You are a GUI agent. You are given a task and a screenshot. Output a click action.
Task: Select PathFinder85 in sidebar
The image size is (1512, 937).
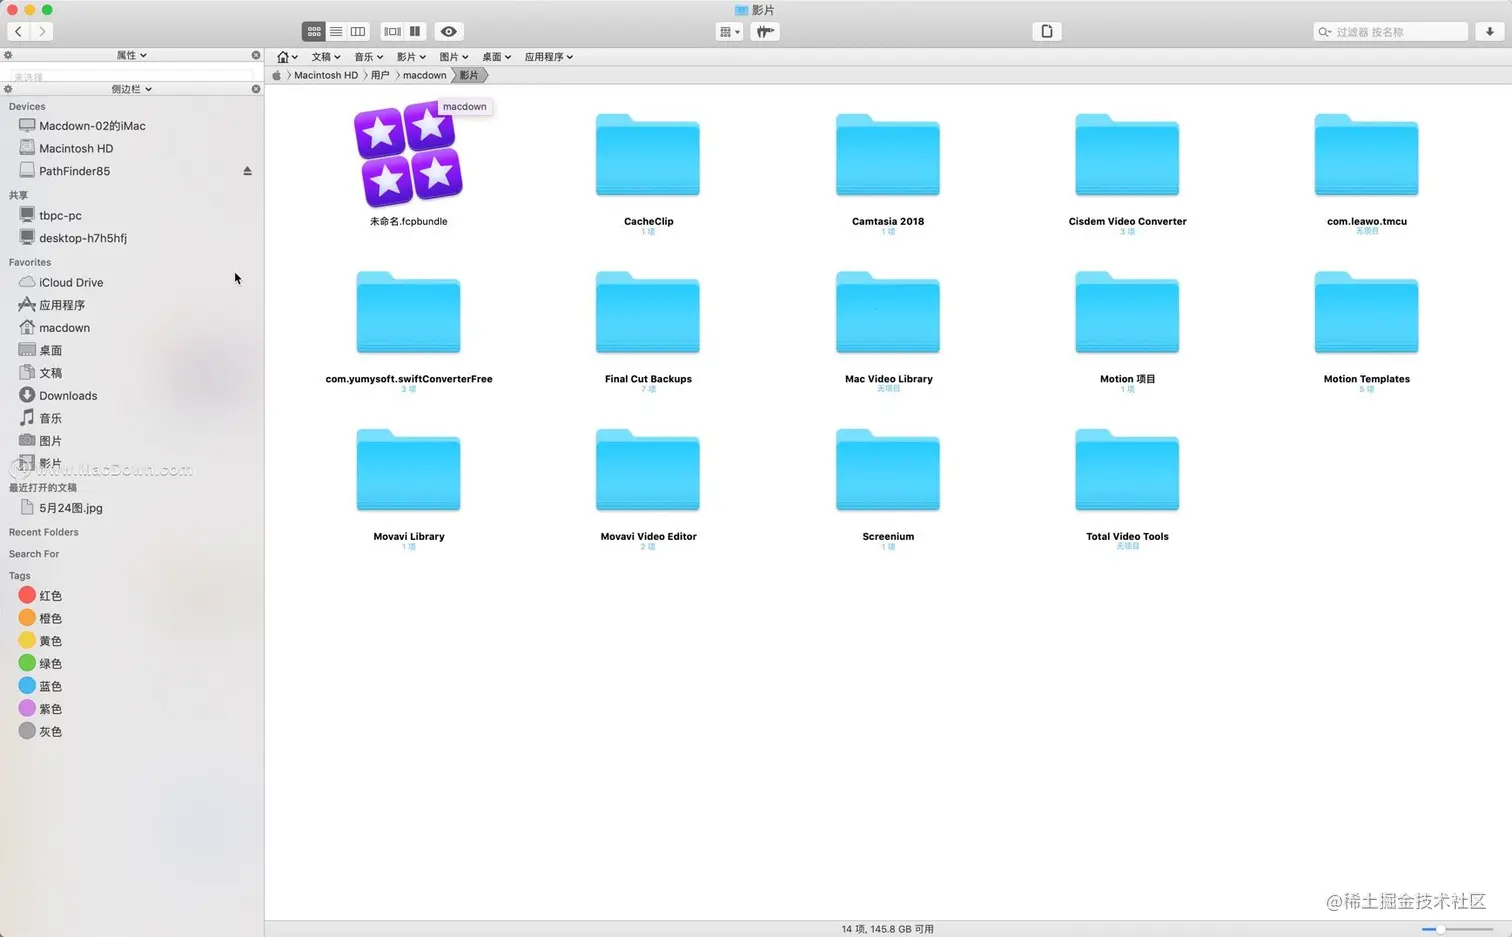[74, 171]
